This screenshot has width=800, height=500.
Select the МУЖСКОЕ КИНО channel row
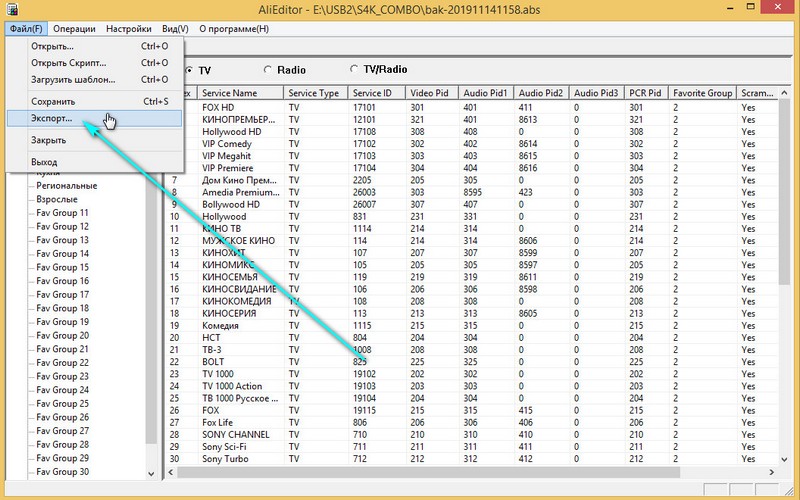[472, 241]
